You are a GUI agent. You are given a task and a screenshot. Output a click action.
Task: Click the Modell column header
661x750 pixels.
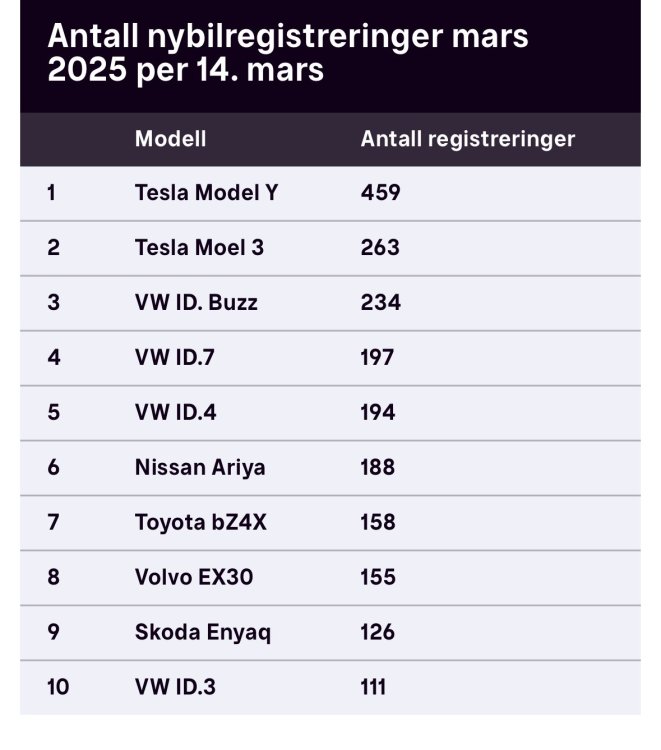170,139
